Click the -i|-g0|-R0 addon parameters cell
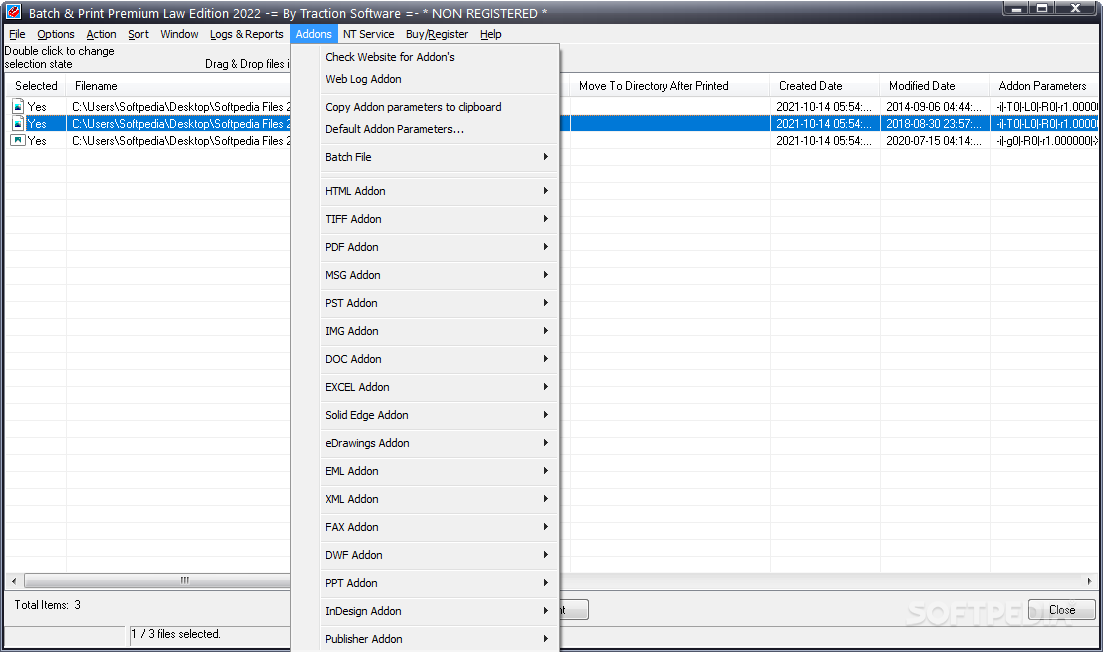This screenshot has width=1103, height=652. 1045,141
